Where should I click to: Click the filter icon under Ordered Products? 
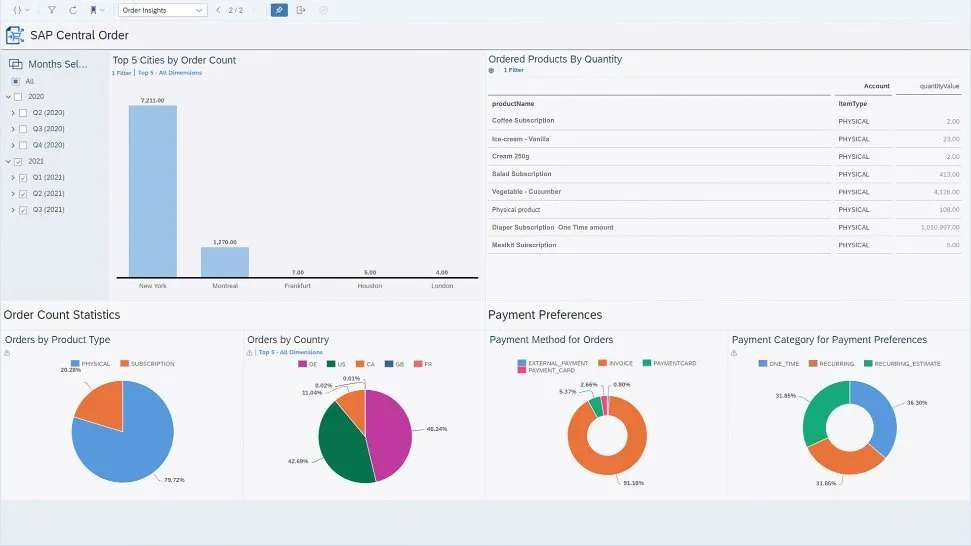491,71
